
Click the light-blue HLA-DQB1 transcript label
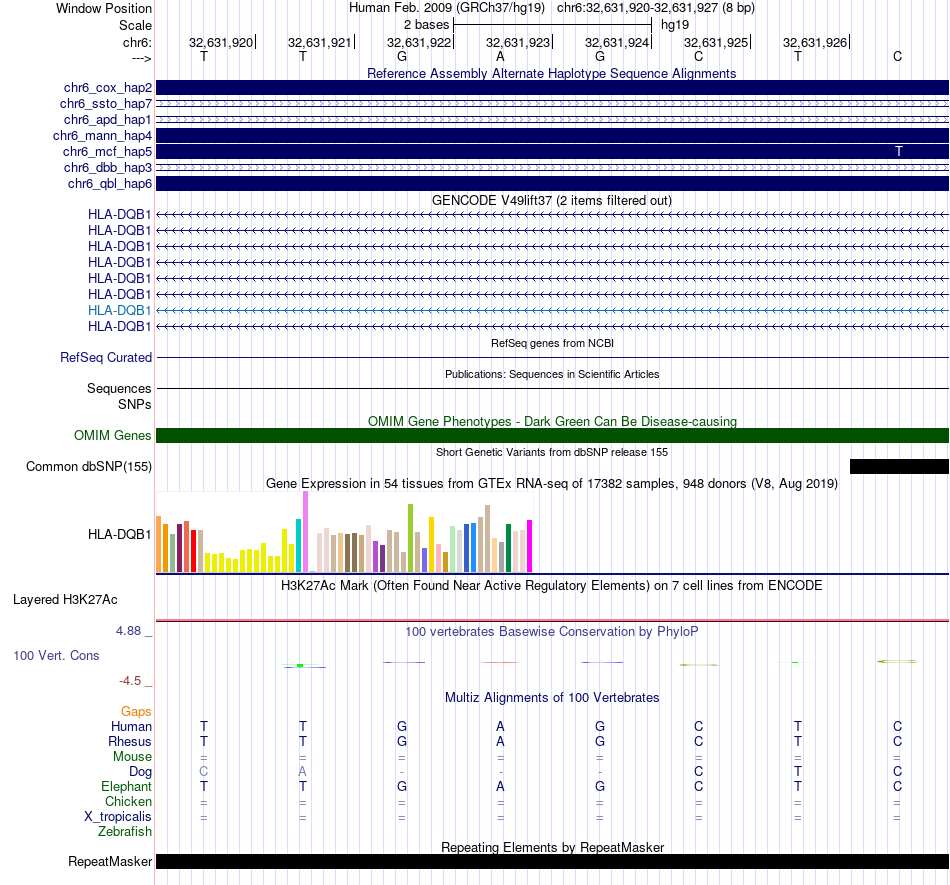[x=119, y=310]
